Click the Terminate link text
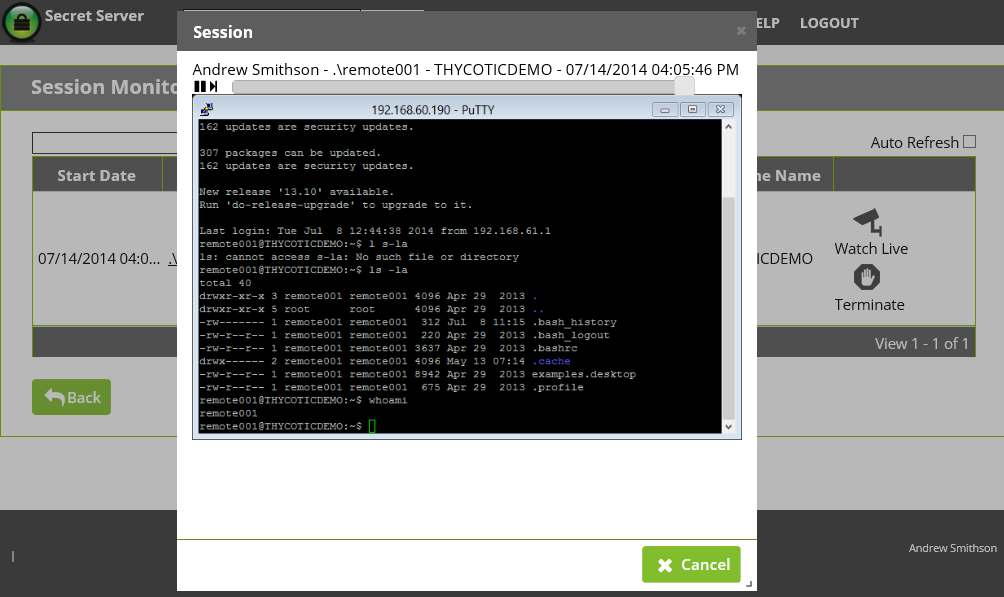Viewport: 1004px width, 597px height. pos(869,305)
